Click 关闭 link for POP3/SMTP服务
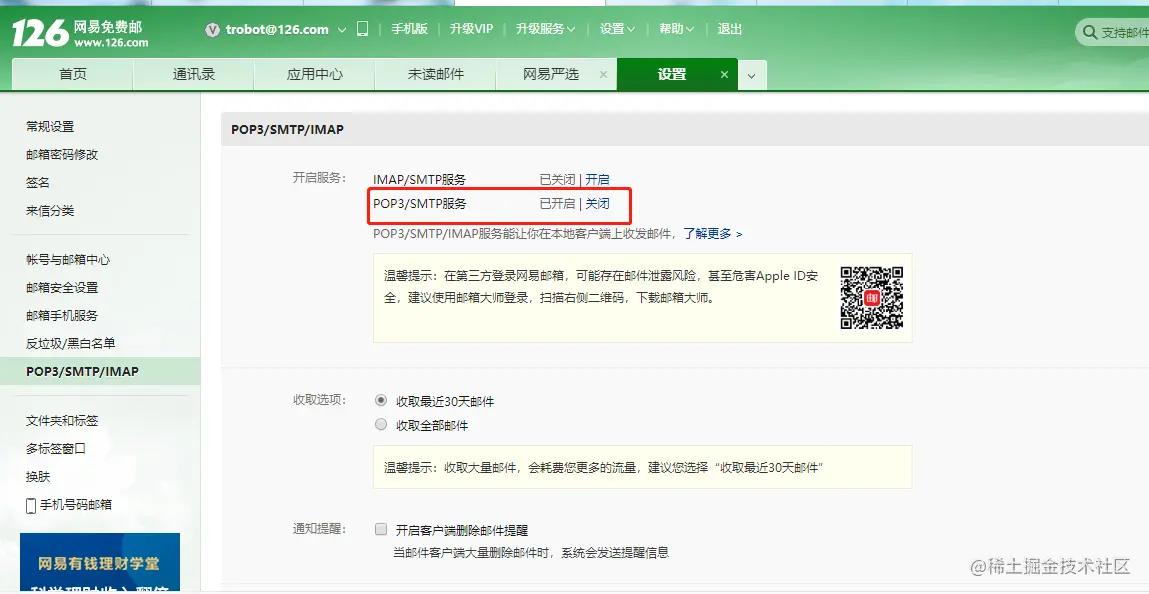This screenshot has width=1149, height=594. click(597, 204)
